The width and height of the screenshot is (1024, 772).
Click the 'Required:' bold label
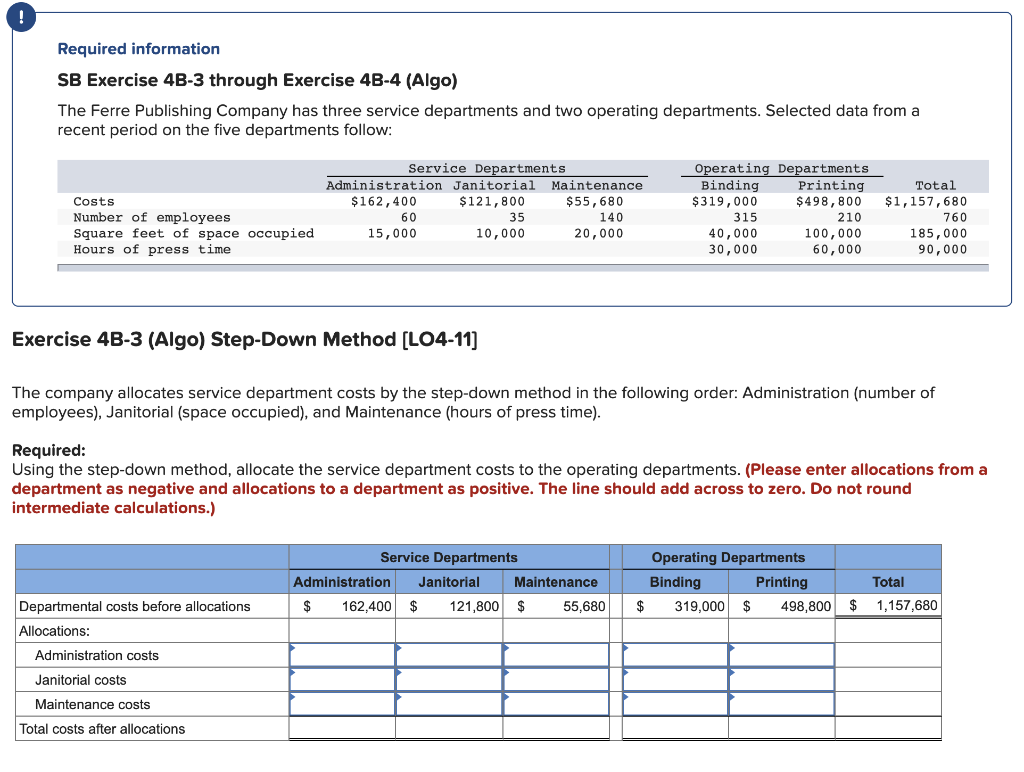(49, 451)
